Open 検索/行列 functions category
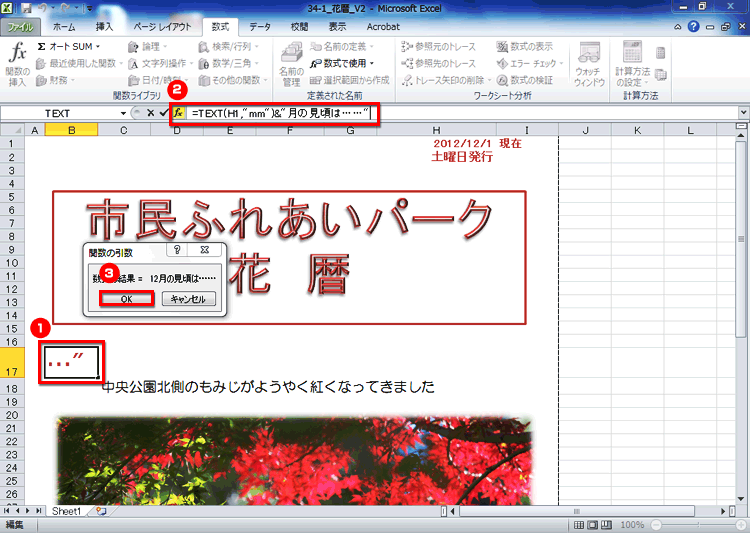 [x=228, y=46]
